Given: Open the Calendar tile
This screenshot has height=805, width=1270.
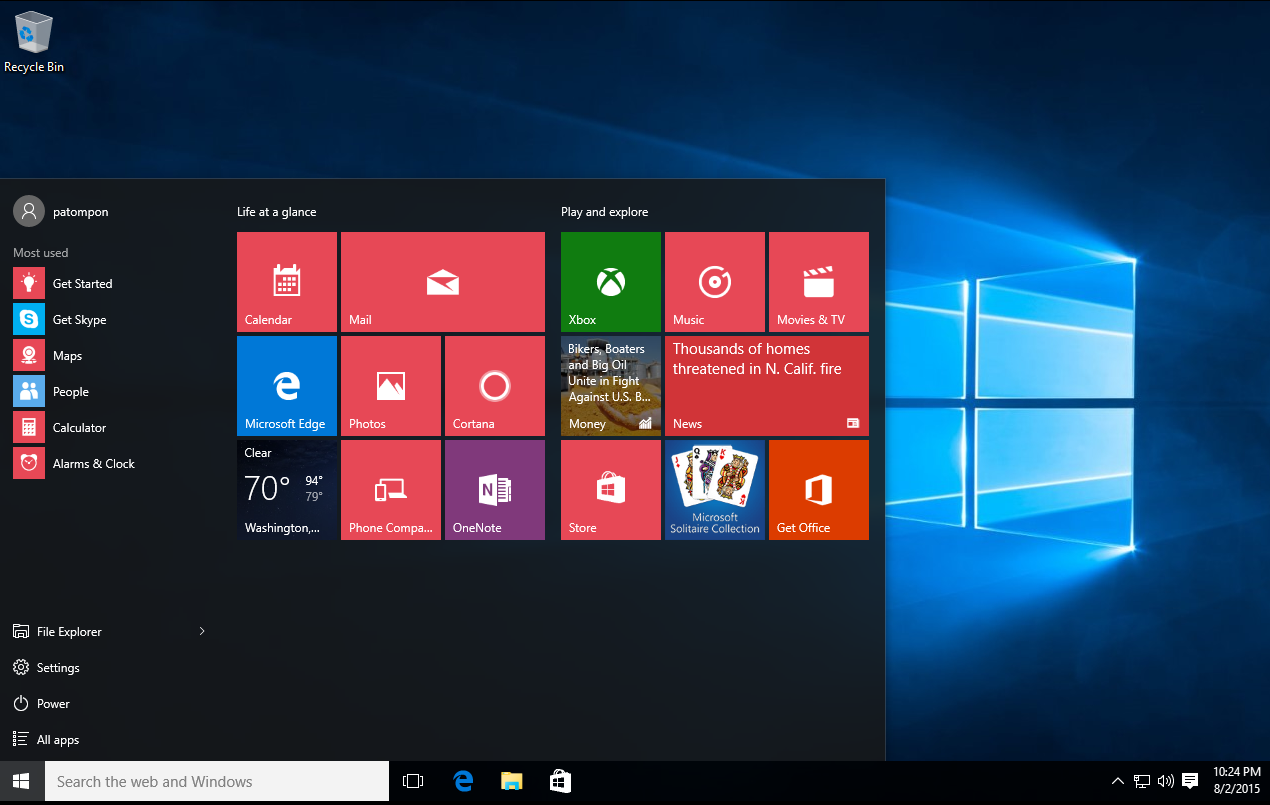Looking at the screenshot, I should pos(287,282).
